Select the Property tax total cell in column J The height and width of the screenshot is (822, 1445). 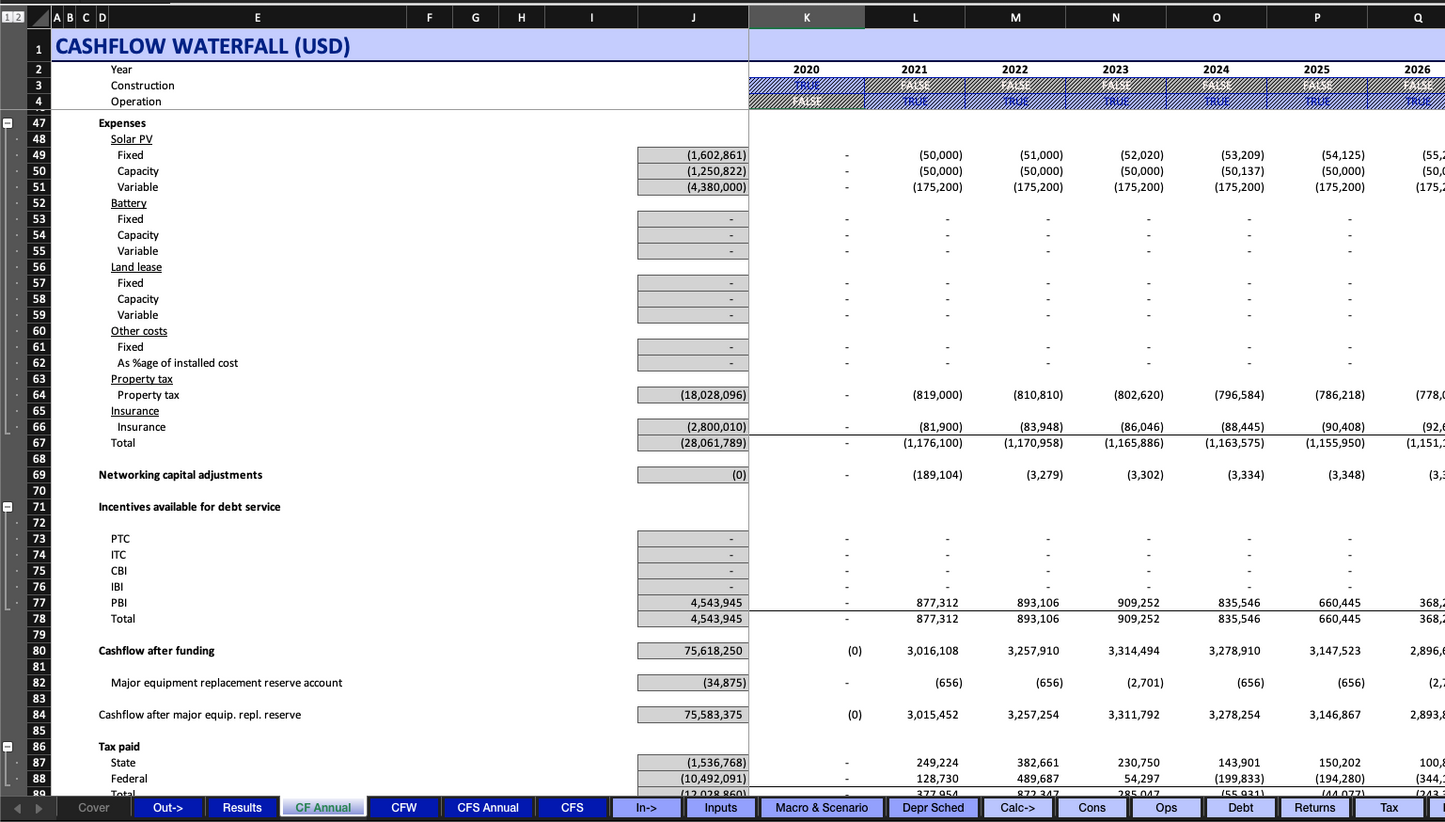tap(692, 395)
